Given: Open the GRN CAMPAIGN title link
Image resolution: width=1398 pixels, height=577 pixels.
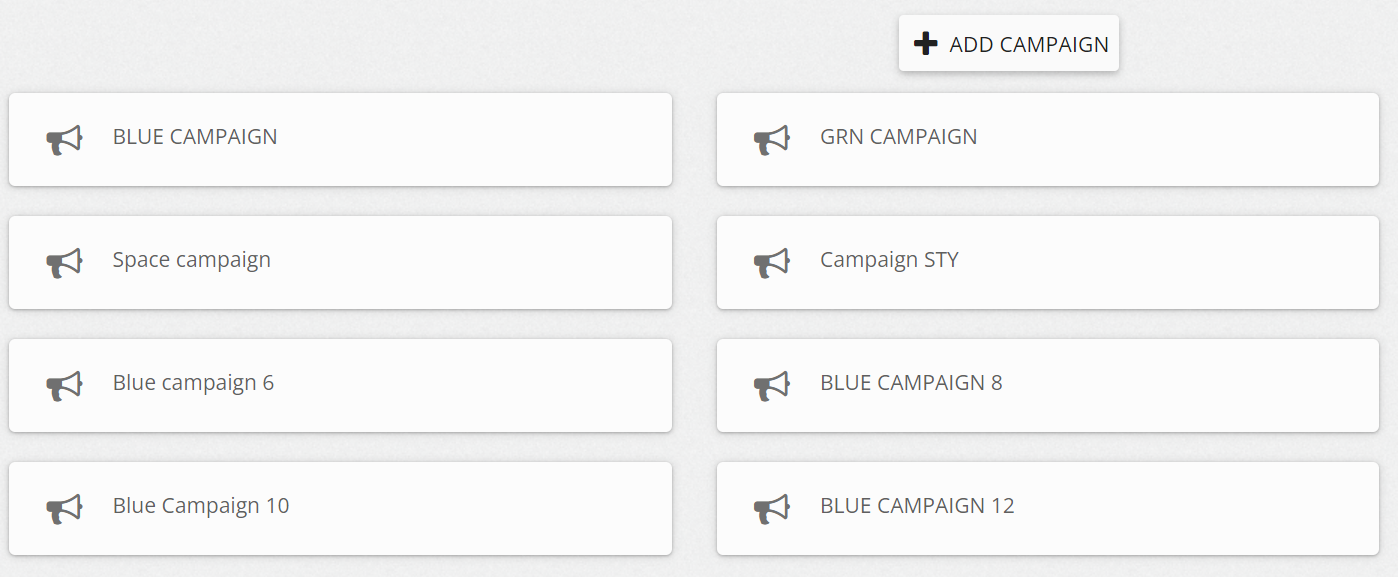Looking at the screenshot, I should tap(898, 137).
